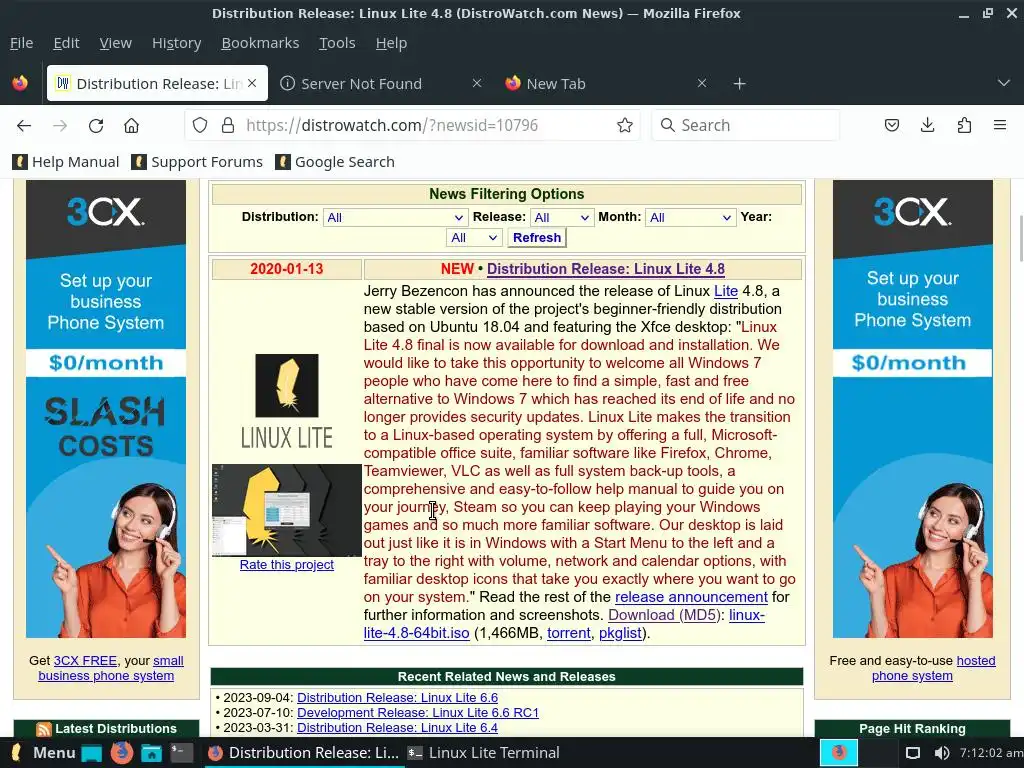Open the Help Manual bookmark

coord(67,162)
